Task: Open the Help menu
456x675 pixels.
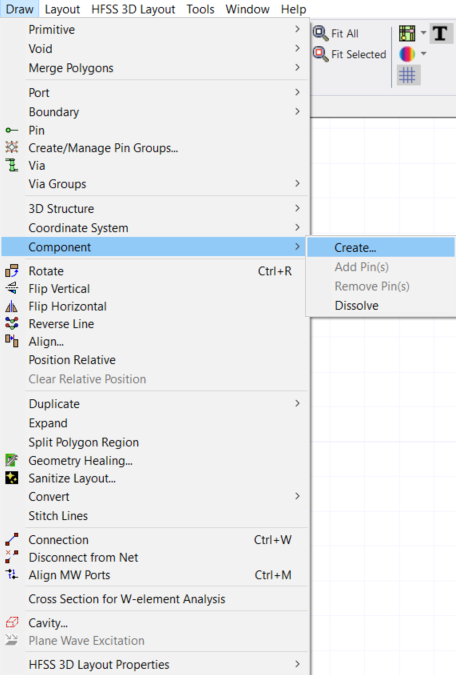Action: (x=294, y=9)
